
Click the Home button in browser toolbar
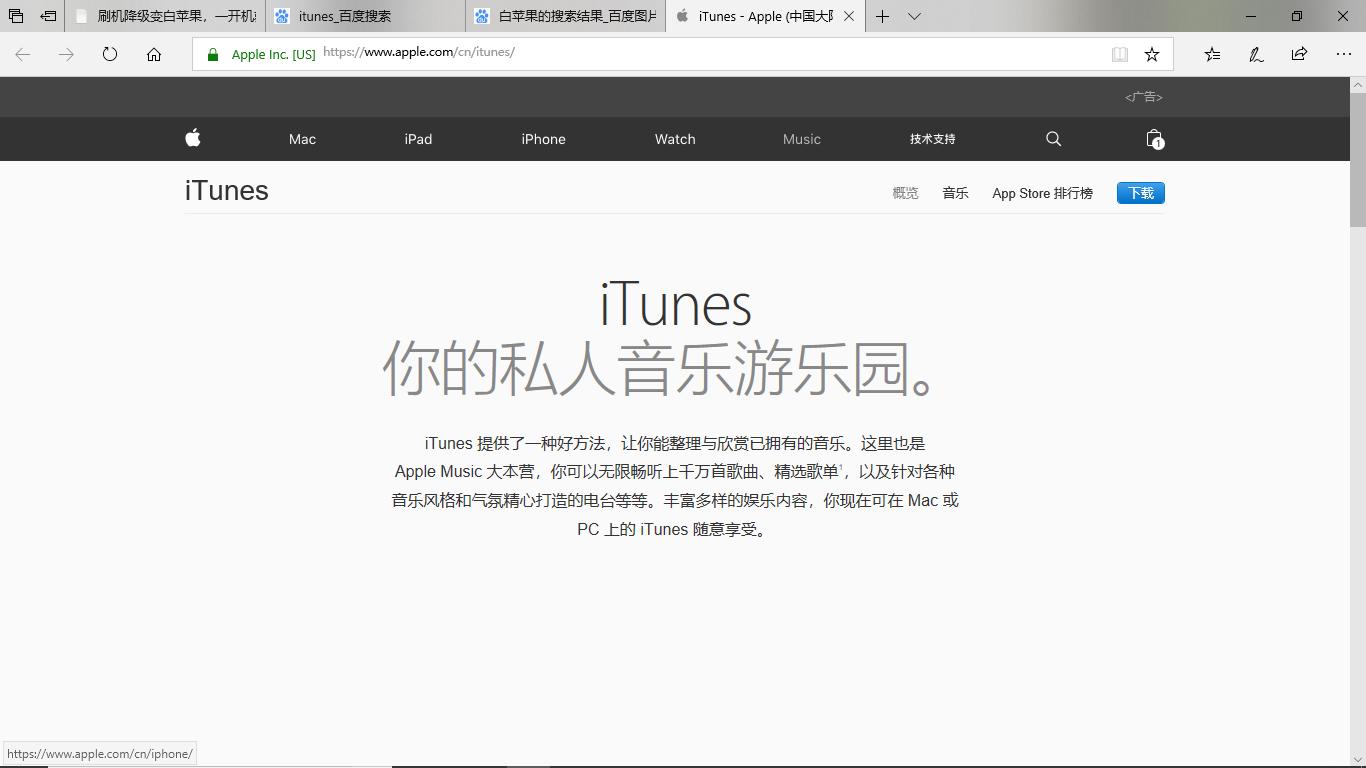click(153, 54)
